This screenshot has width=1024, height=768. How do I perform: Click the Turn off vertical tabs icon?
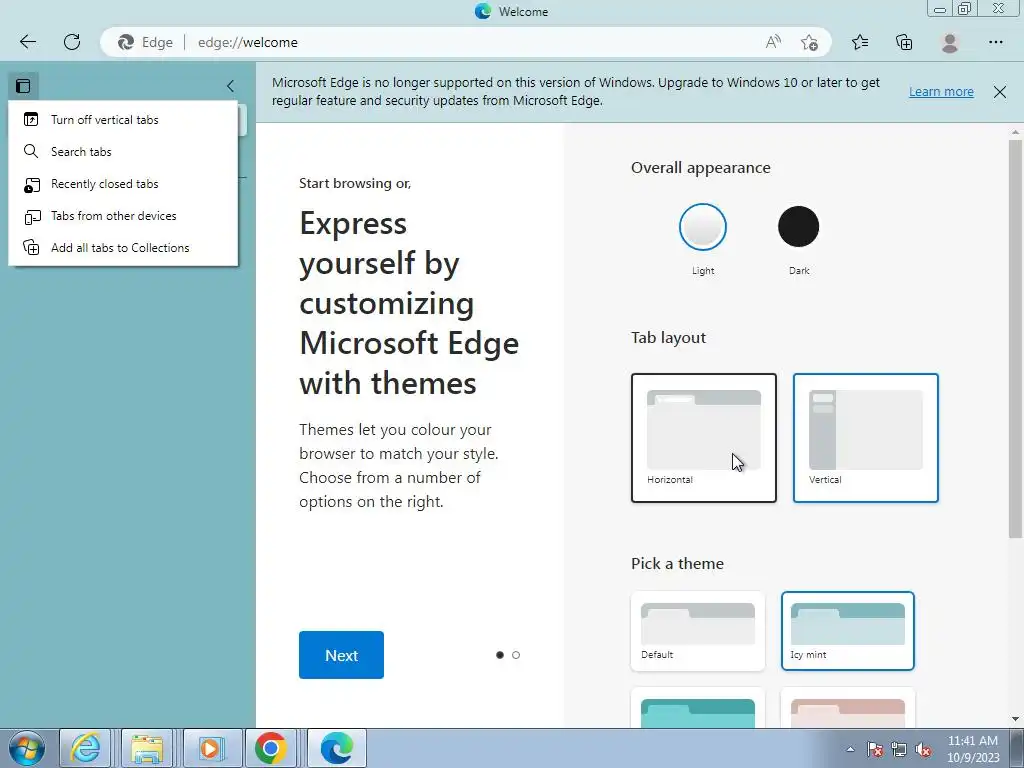(x=31, y=120)
